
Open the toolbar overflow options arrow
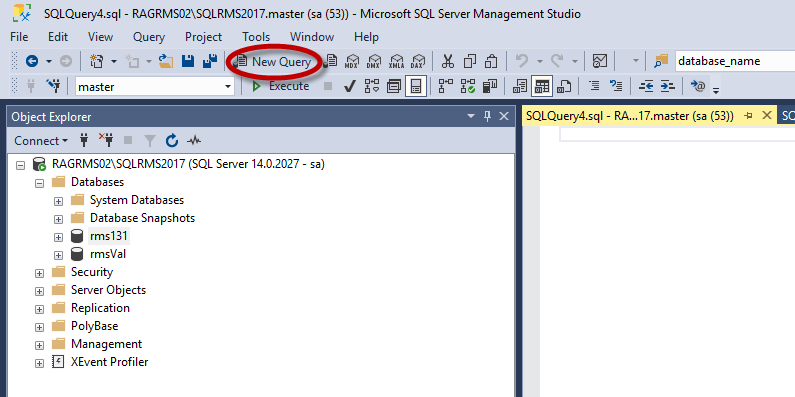(715, 91)
